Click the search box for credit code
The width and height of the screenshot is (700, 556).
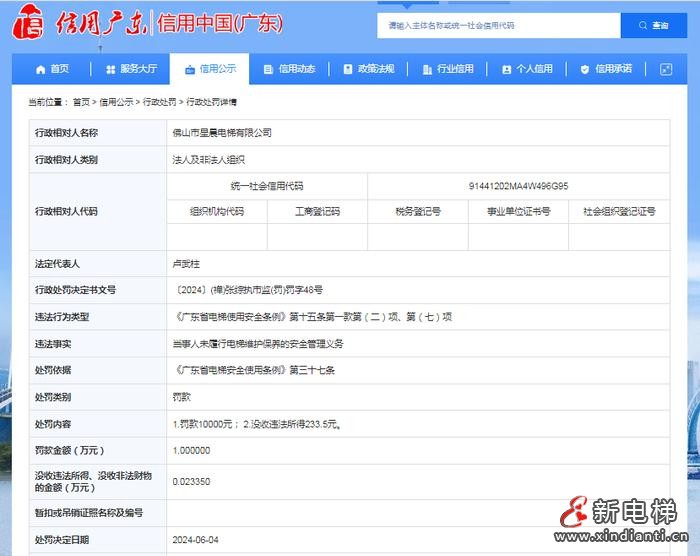498,25
